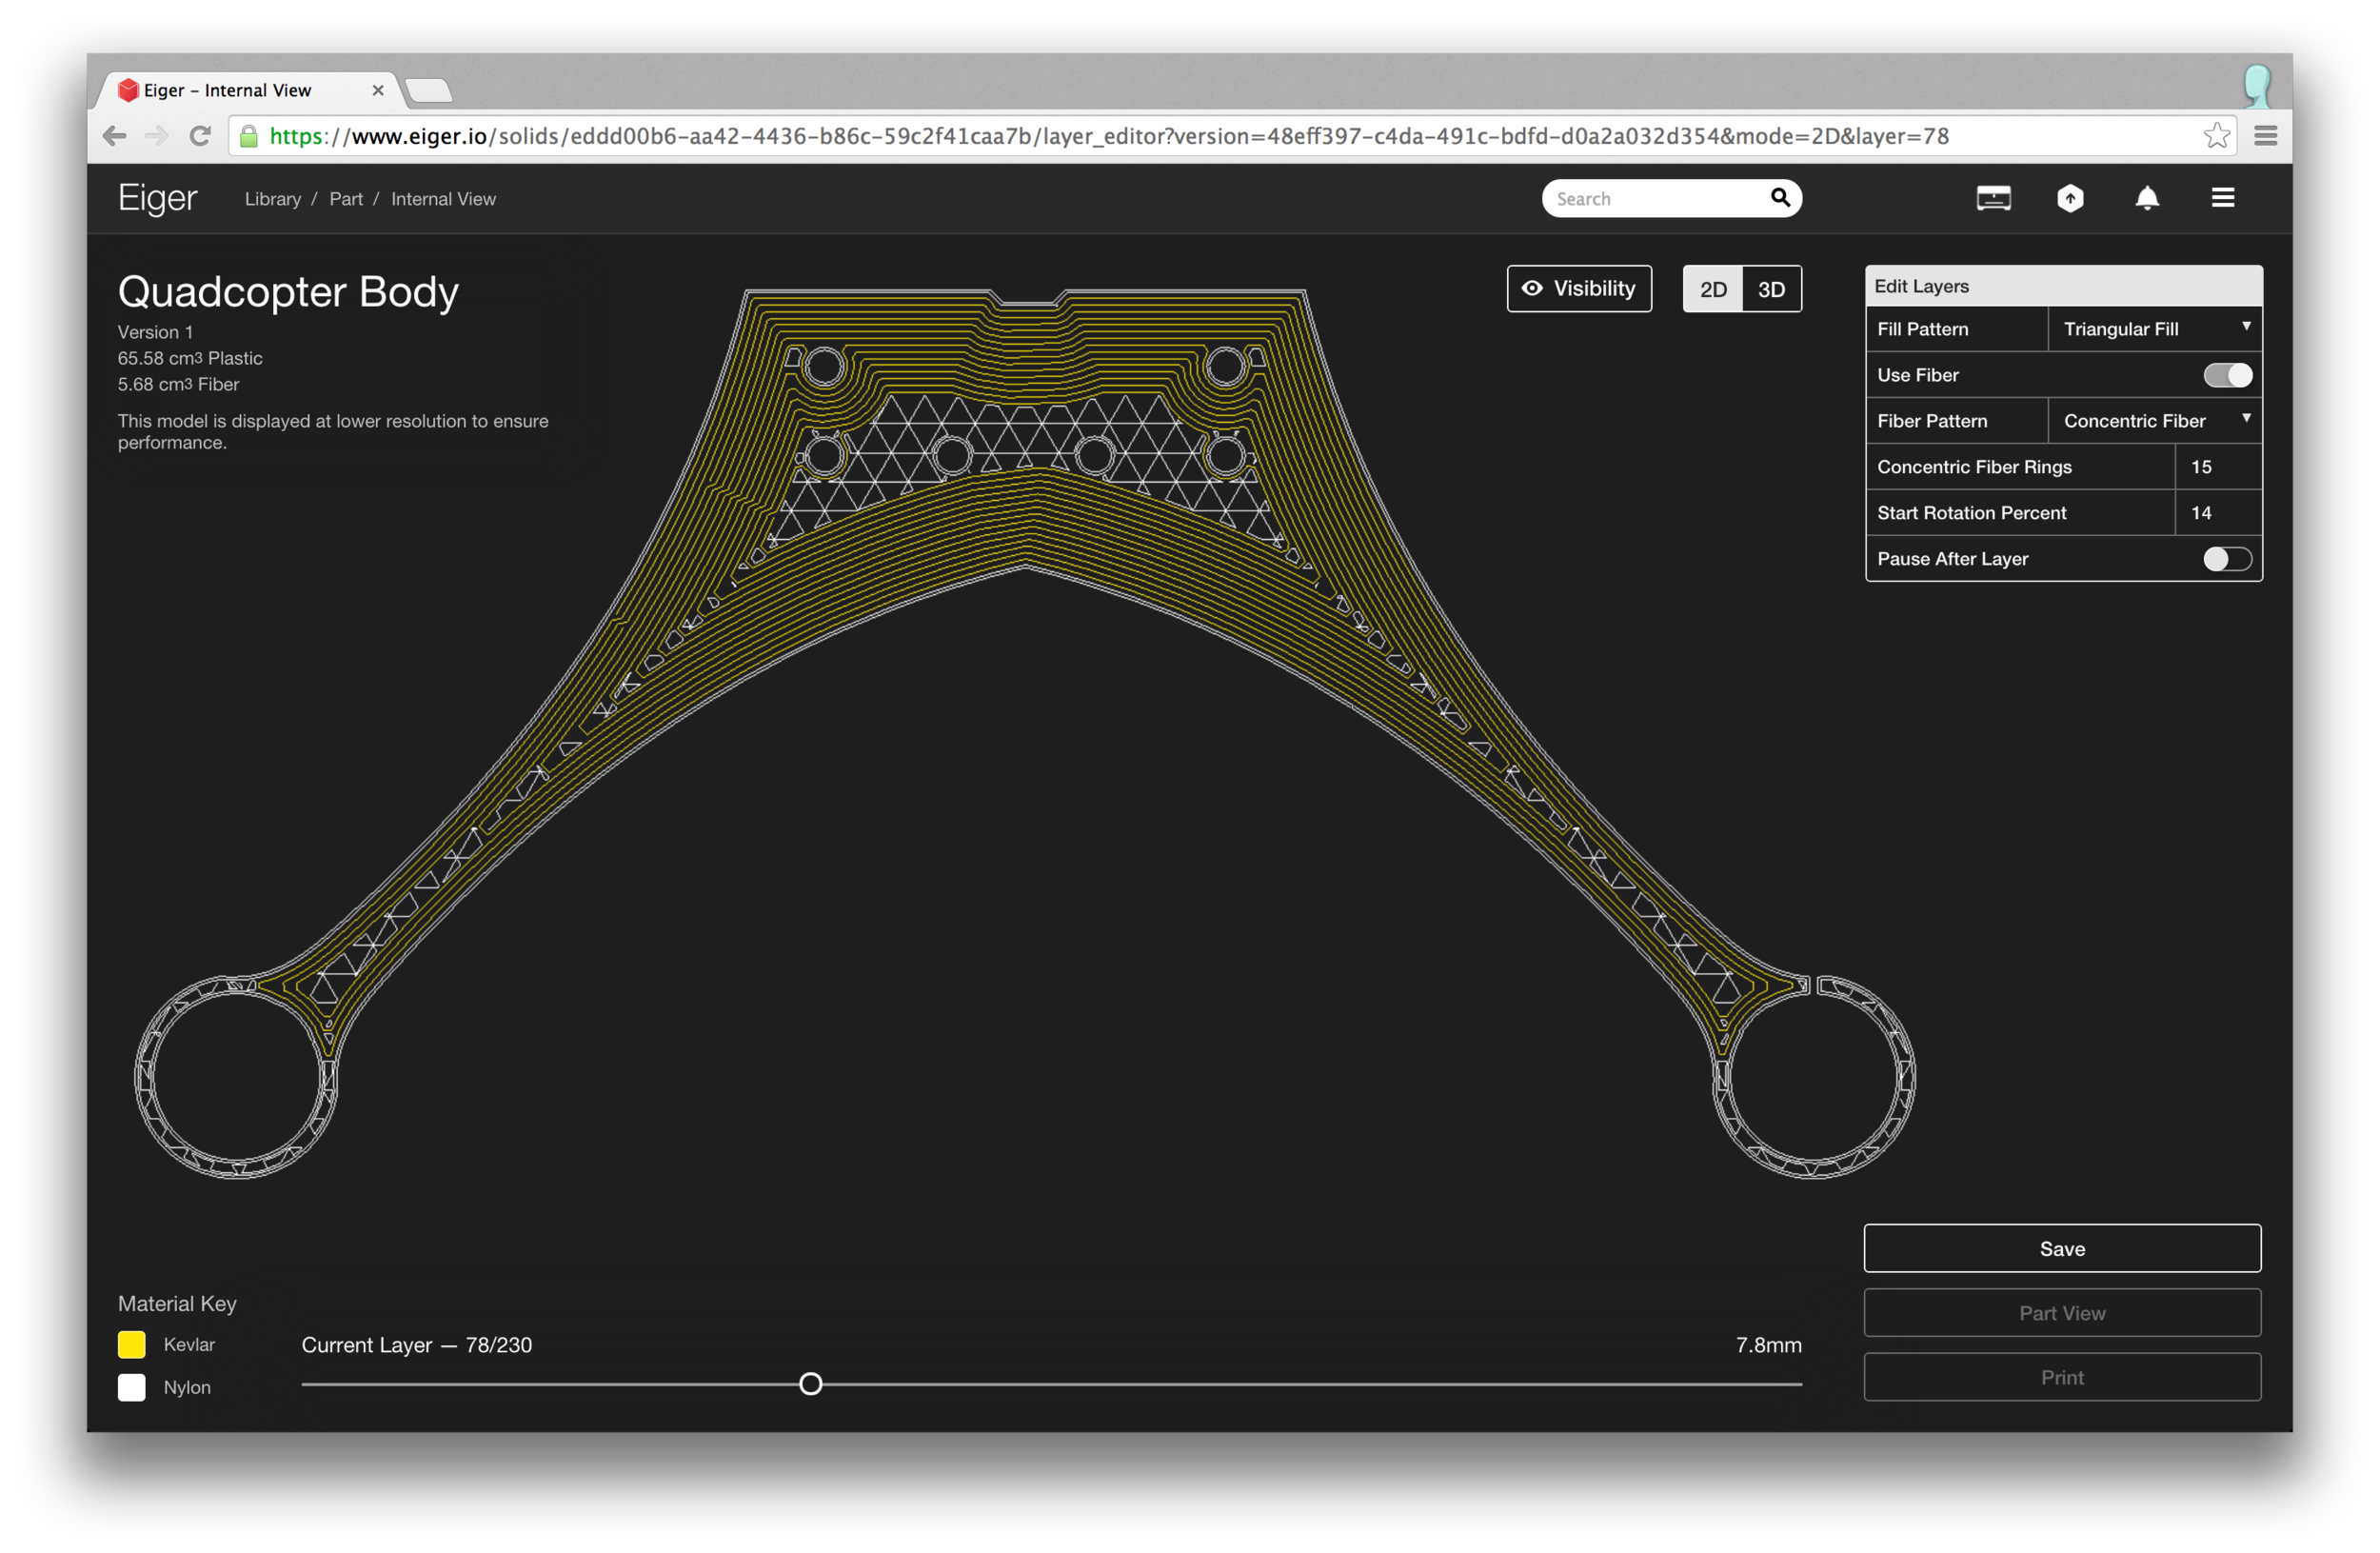Reload the page in browser
The height and width of the screenshot is (1553, 2380).
200,136
